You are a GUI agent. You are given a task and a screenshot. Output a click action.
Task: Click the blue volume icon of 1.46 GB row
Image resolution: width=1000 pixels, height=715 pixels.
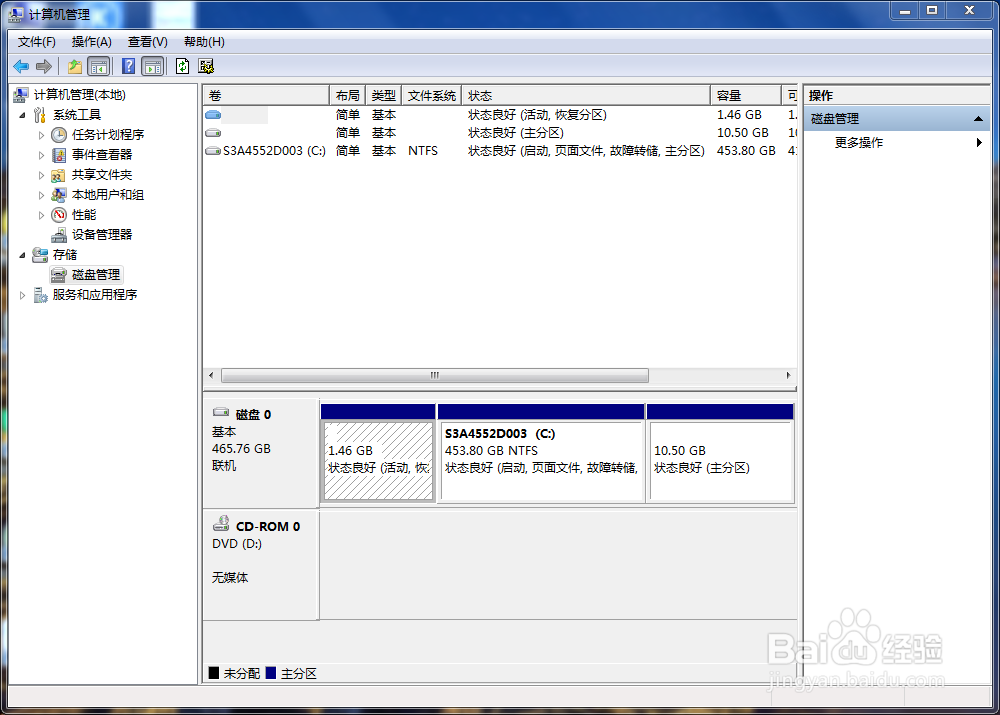tap(213, 115)
